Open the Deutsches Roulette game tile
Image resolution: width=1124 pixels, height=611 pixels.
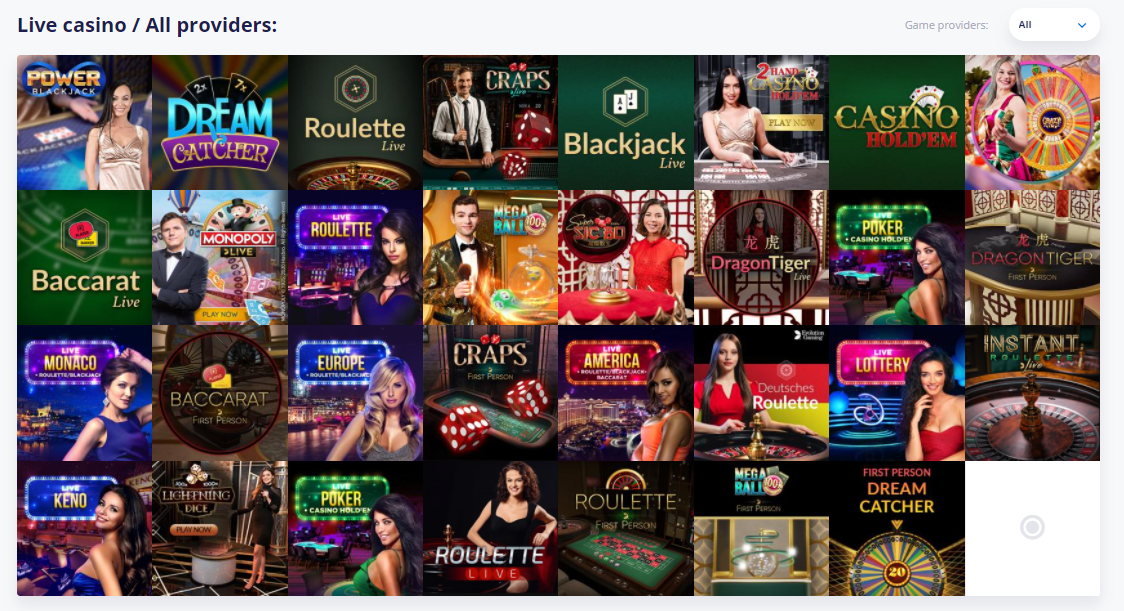coord(761,393)
